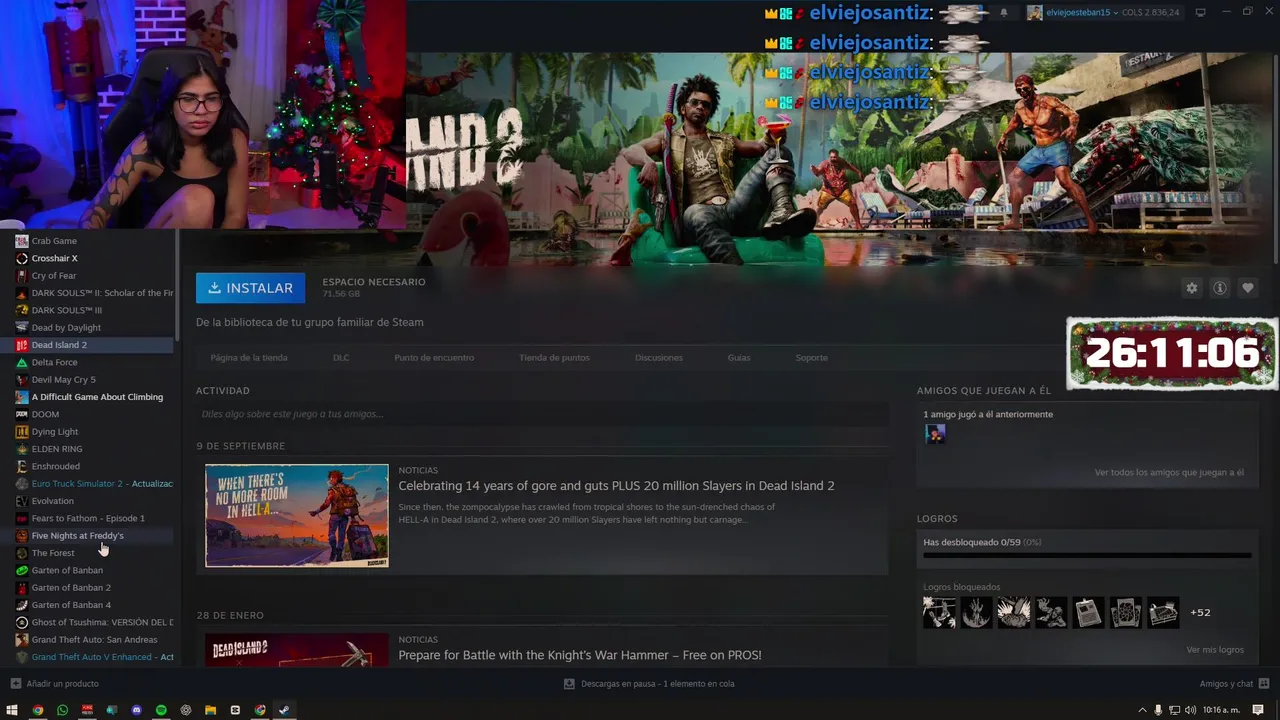Viewport: 1280px width, 720px height.
Task: Open Knight's War Hammer news headline
Action: click(x=580, y=655)
